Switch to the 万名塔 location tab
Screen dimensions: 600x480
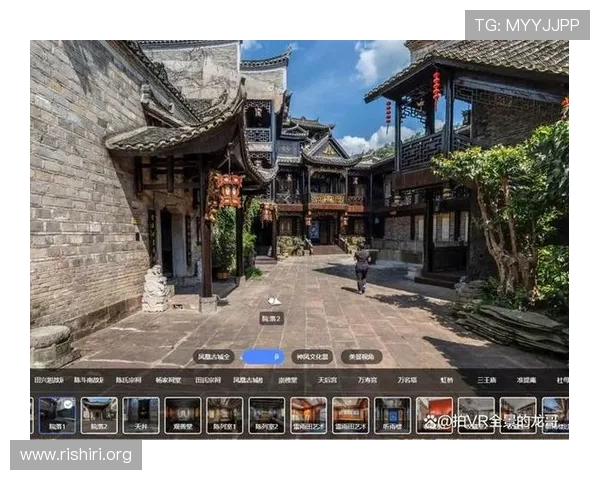tap(407, 380)
